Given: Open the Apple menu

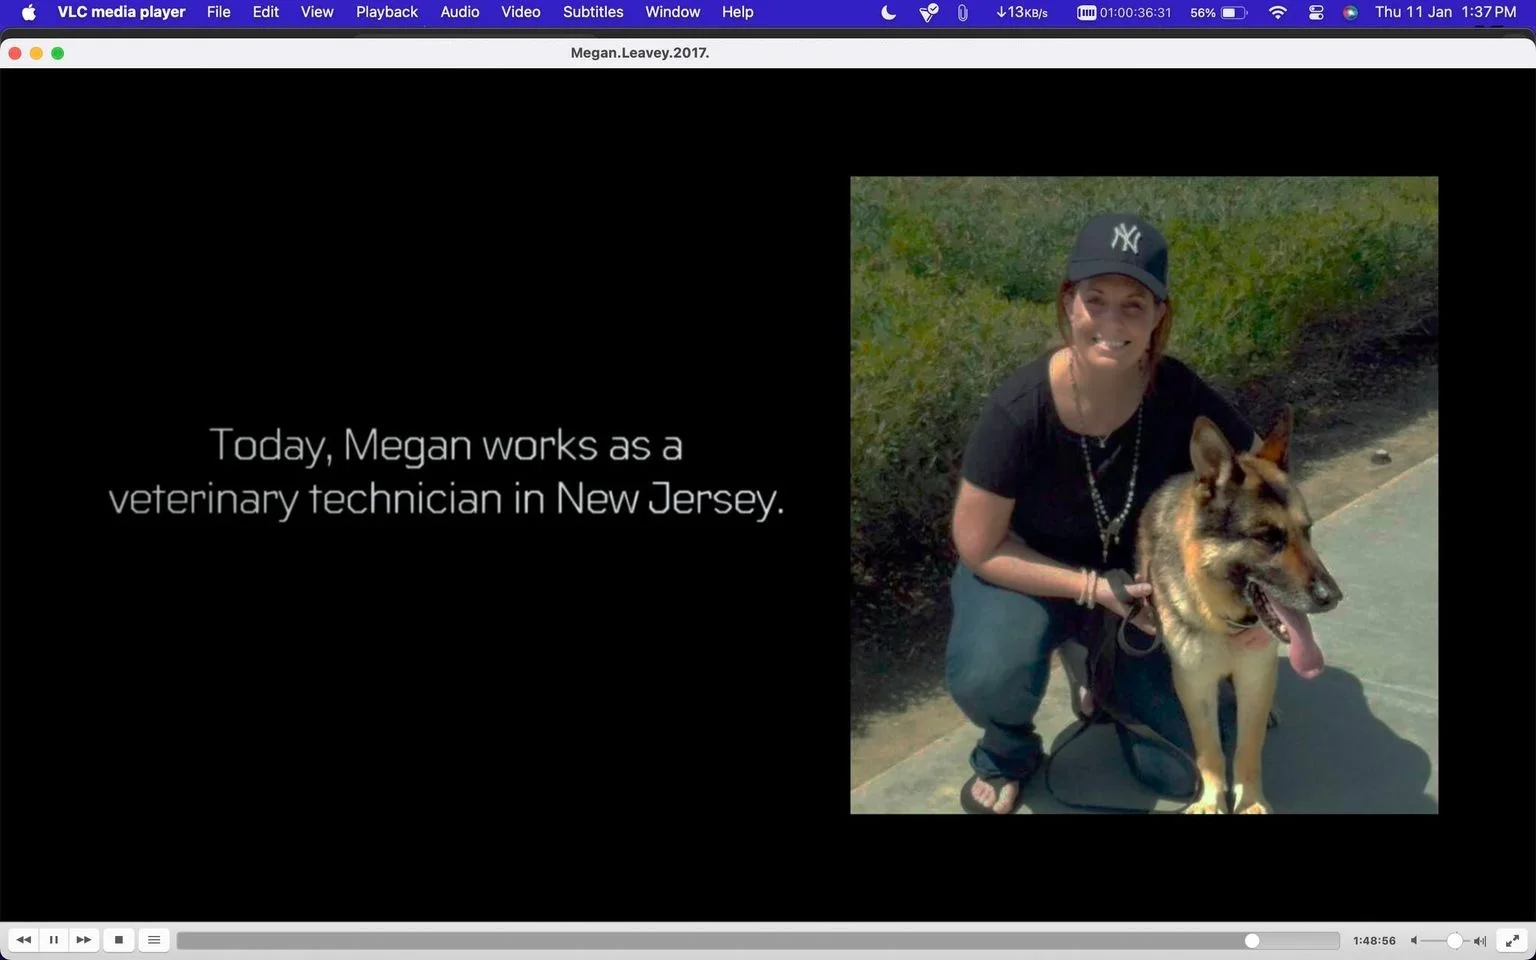Looking at the screenshot, I should [28, 12].
